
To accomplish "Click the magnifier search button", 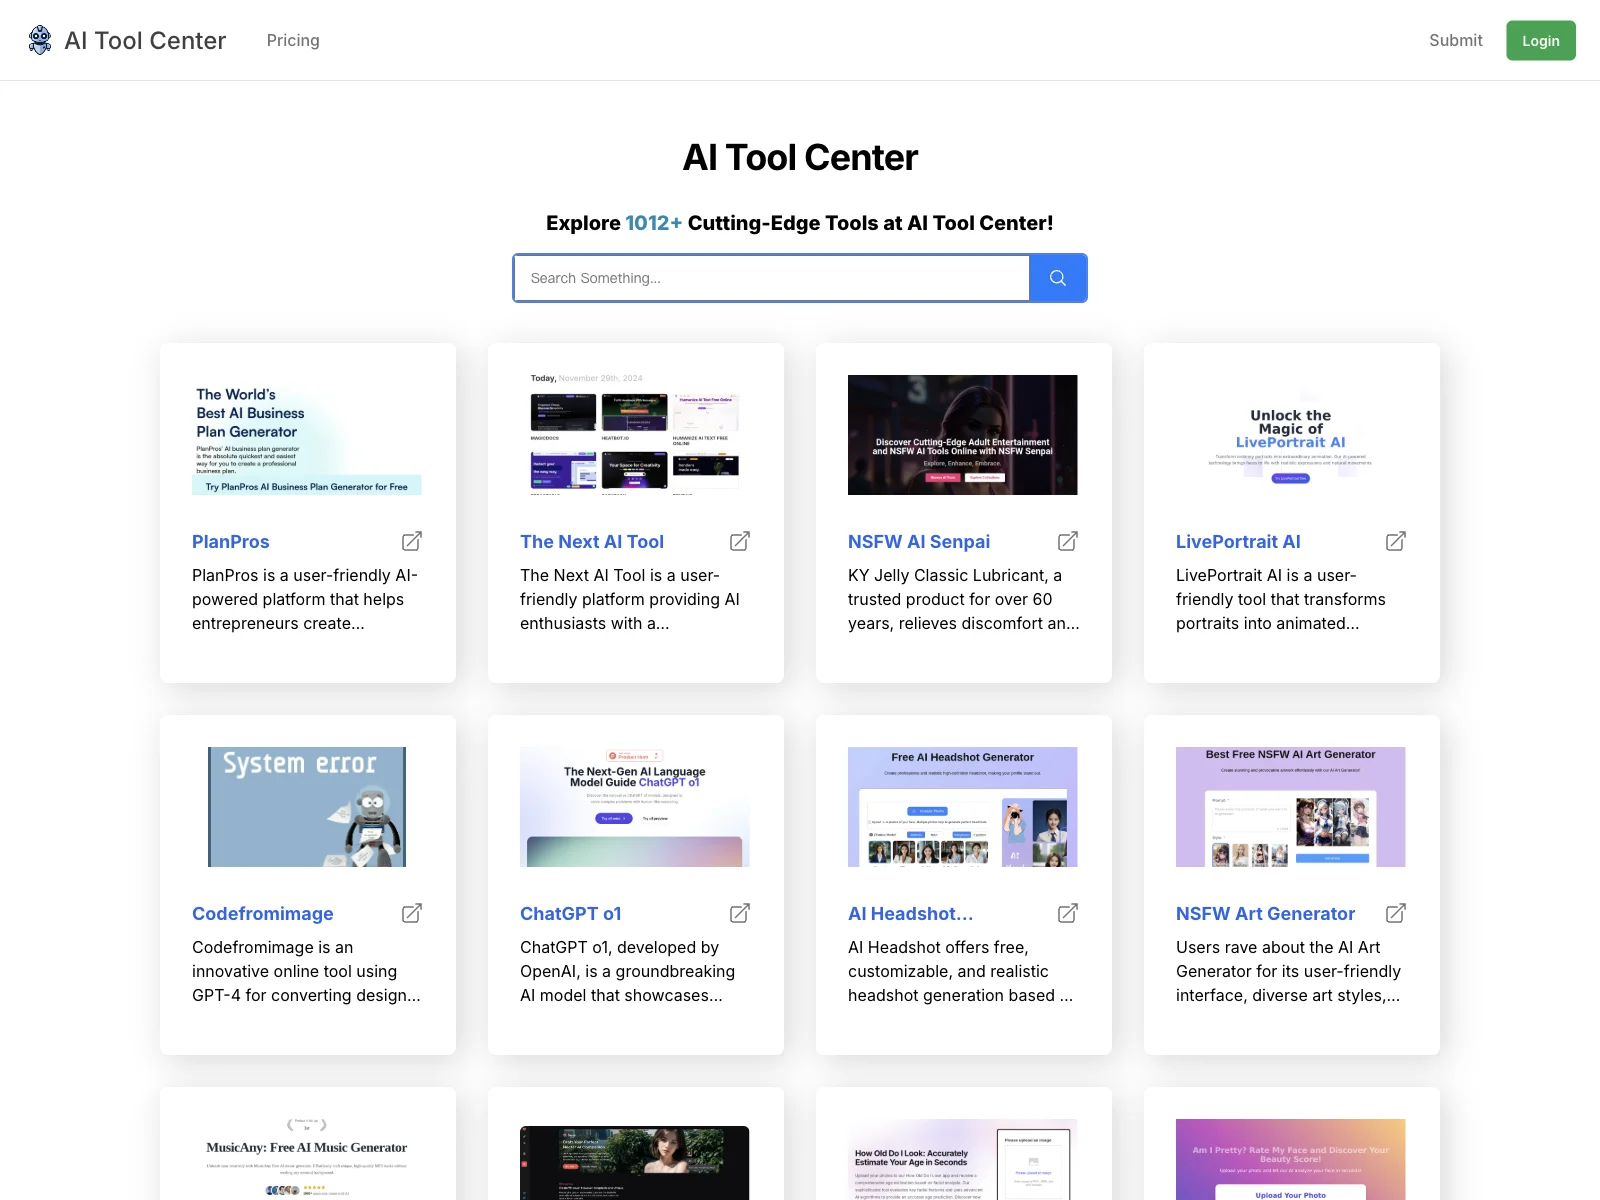I will point(1058,278).
